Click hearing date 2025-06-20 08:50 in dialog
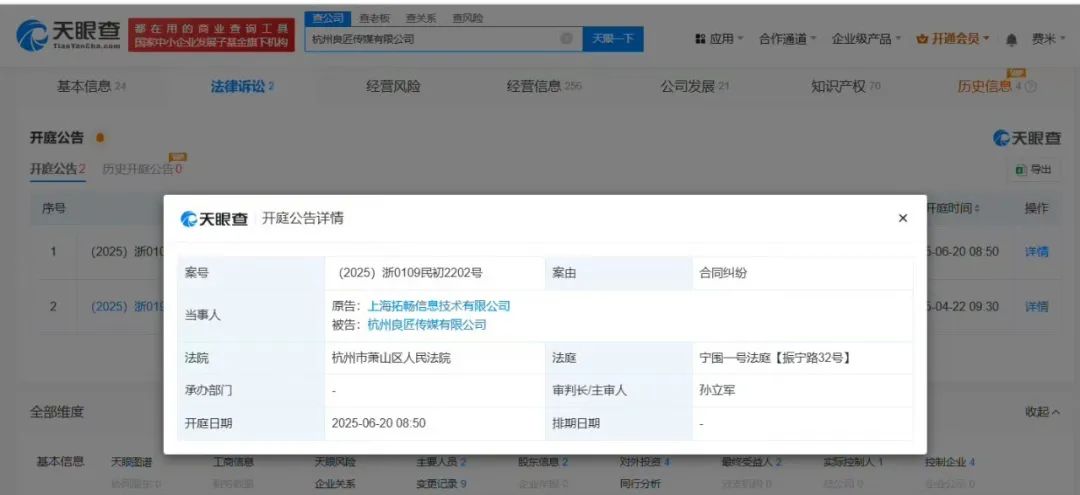The width and height of the screenshot is (1080, 495). pos(378,423)
